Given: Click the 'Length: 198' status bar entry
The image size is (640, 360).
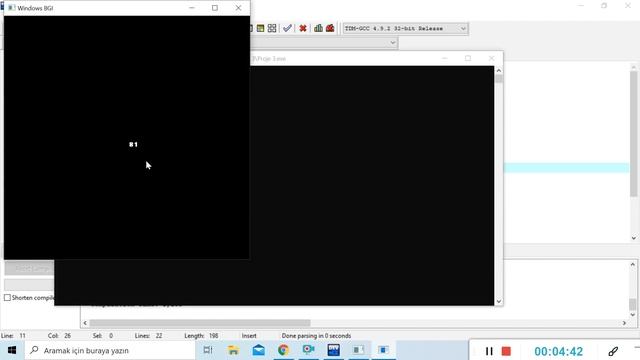Looking at the screenshot, I should pos(201,336).
